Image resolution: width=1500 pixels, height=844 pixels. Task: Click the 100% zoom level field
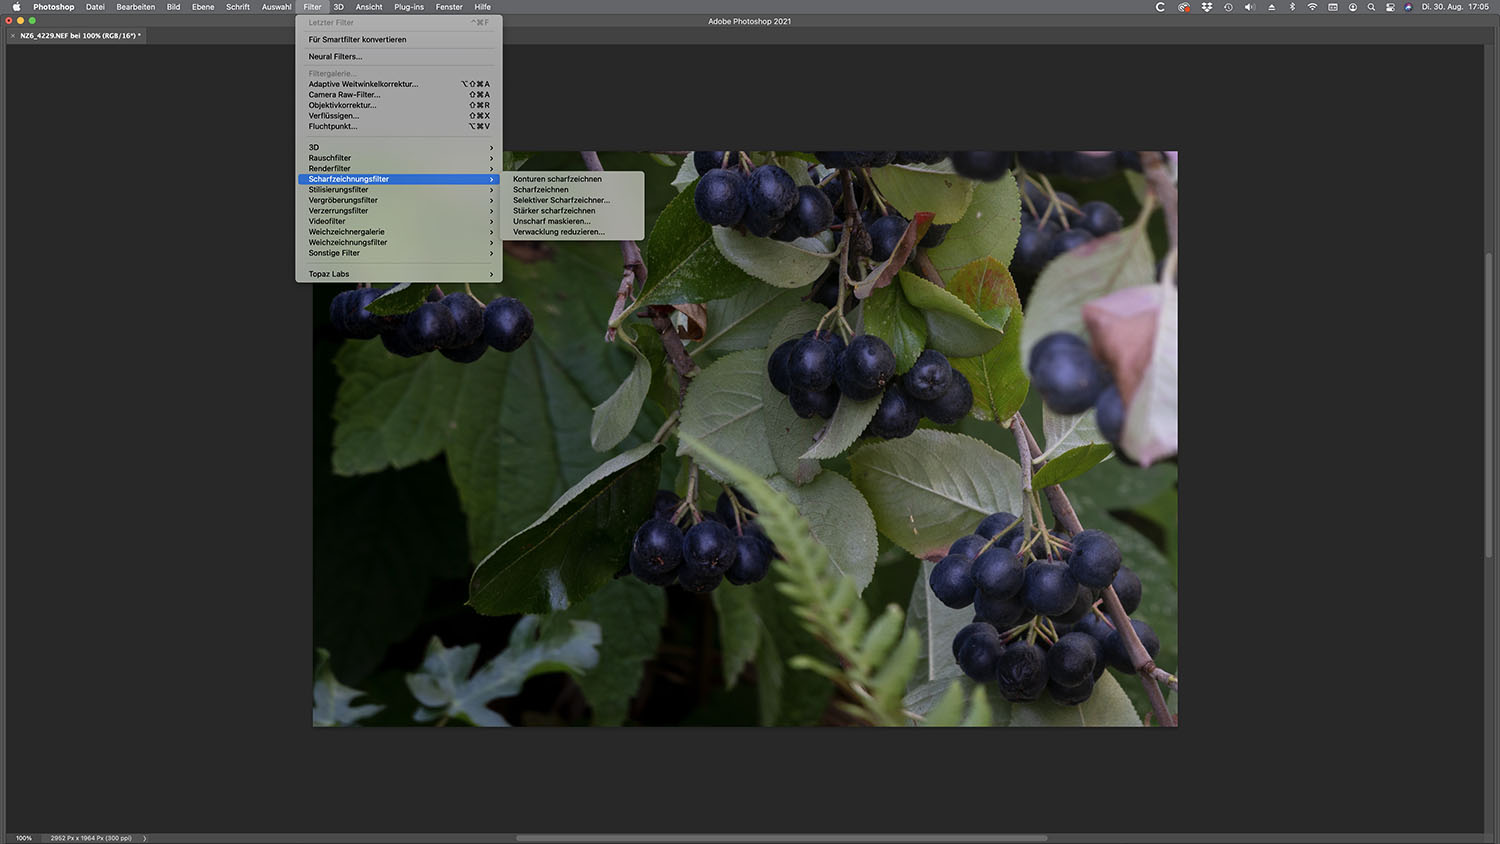(24, 838)
